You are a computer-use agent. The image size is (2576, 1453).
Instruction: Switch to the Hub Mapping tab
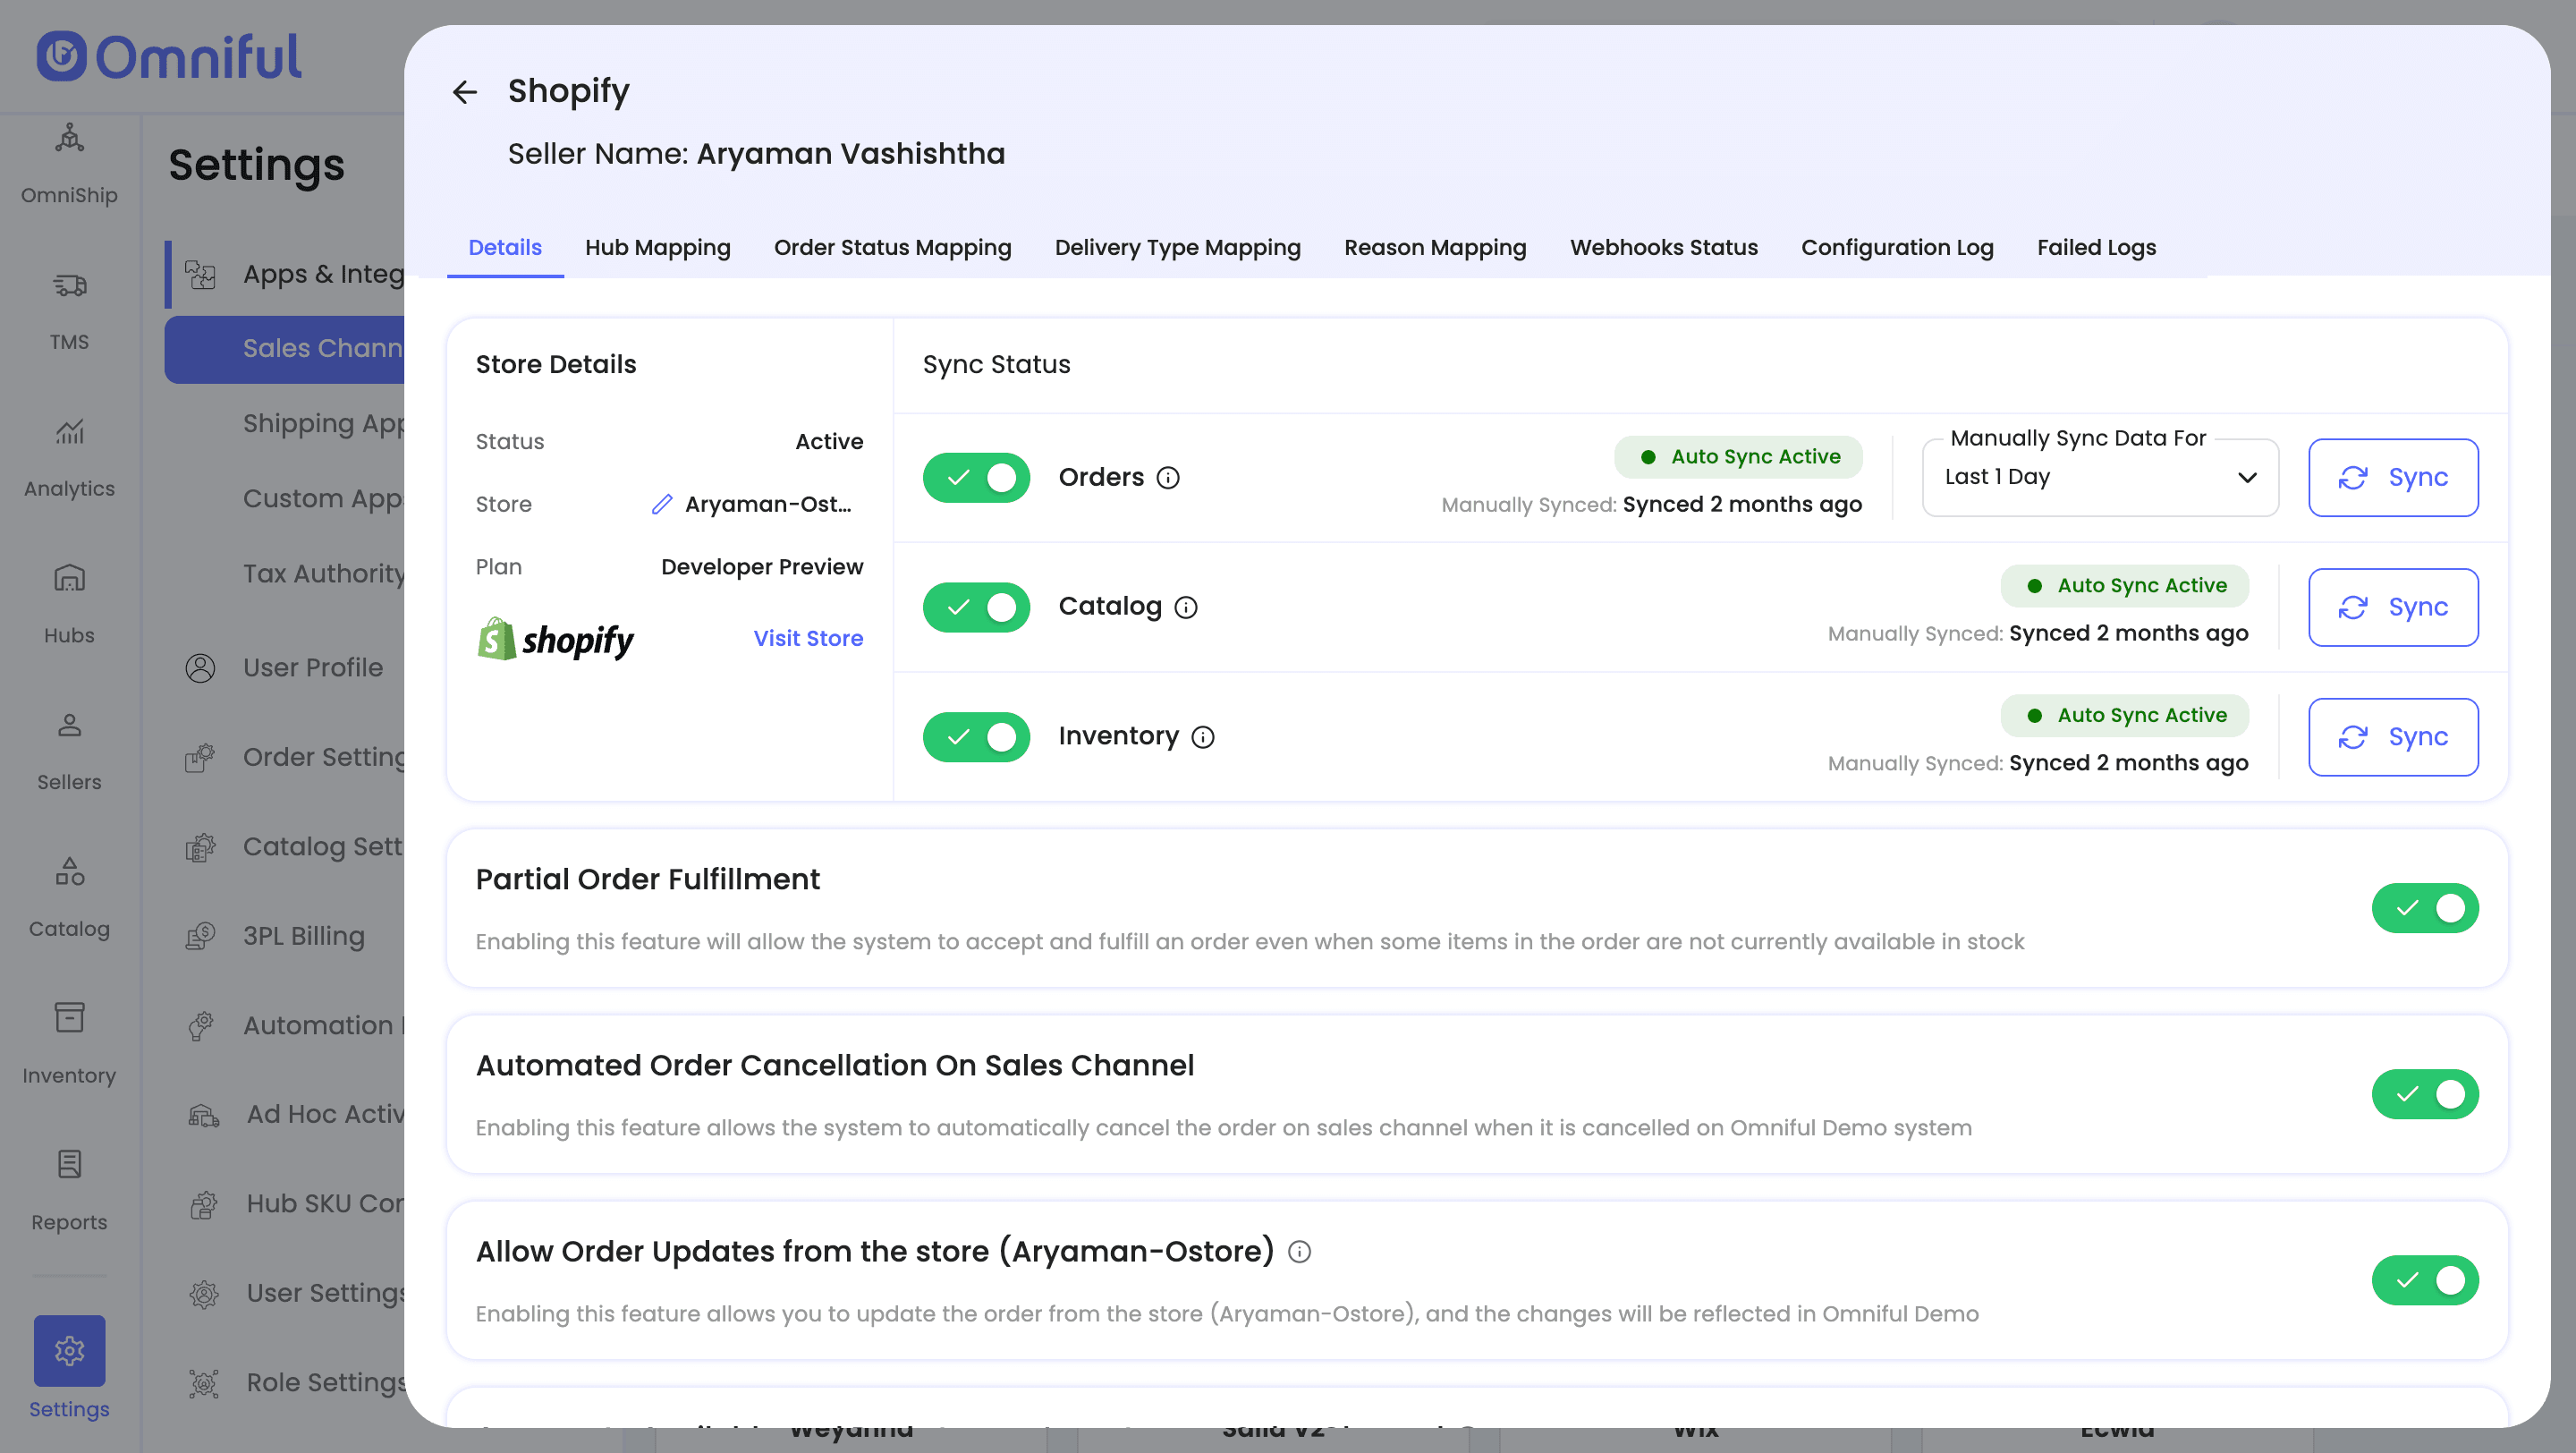point(657,247)
